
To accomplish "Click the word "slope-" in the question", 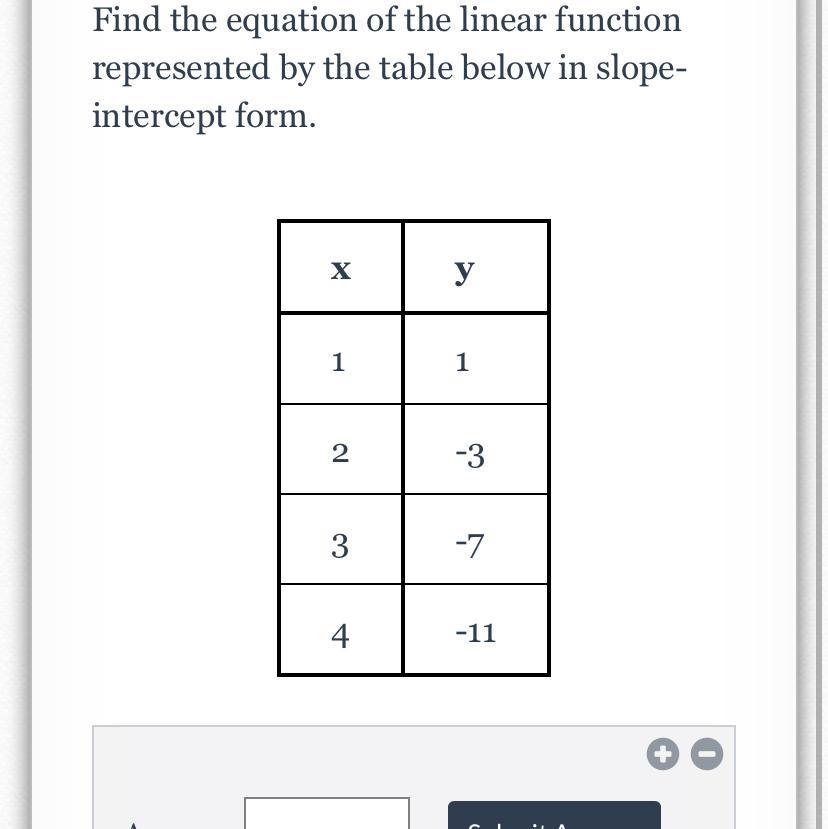I will 641,70.
